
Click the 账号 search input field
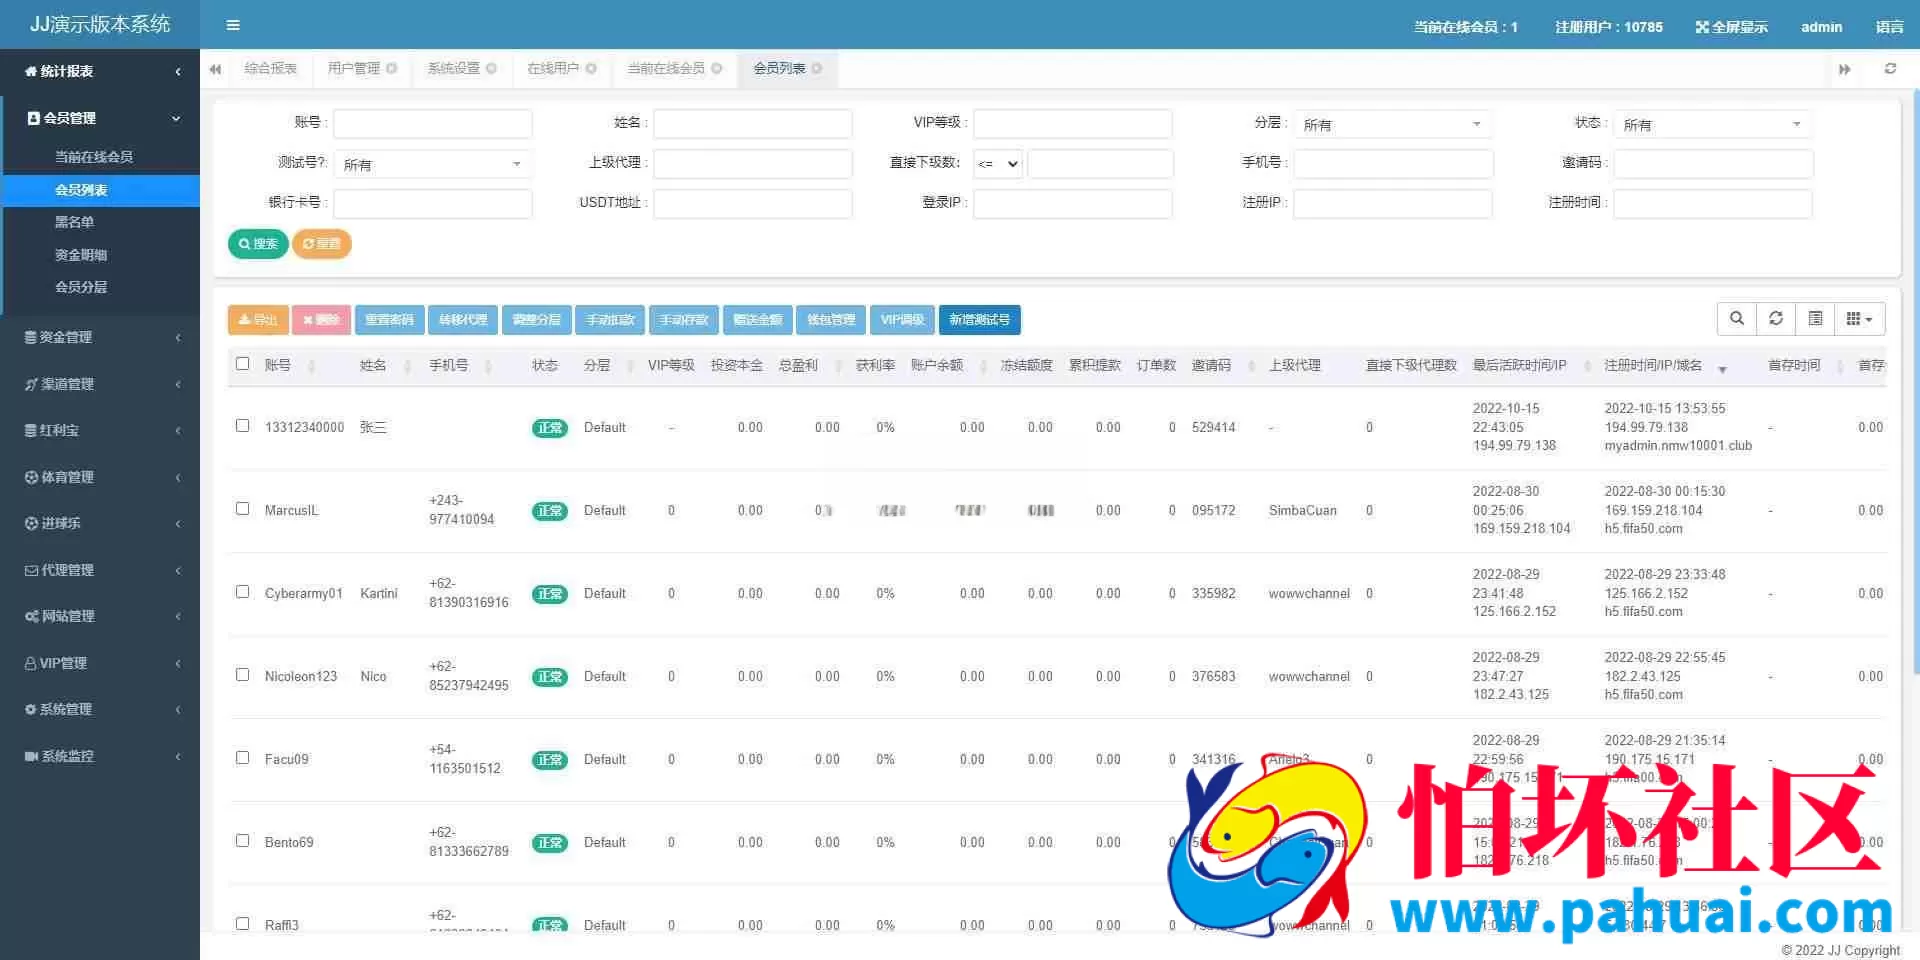(x=432, y=123)
